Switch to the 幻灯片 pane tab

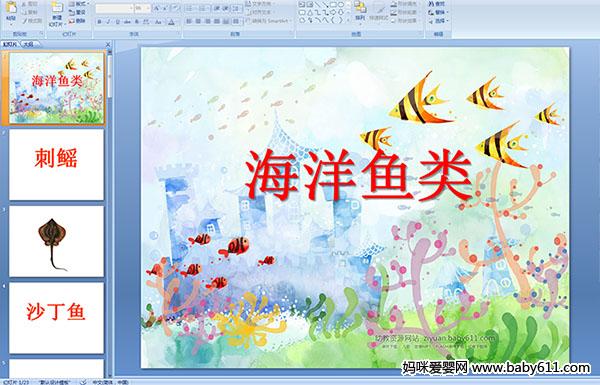coord(10,44)
